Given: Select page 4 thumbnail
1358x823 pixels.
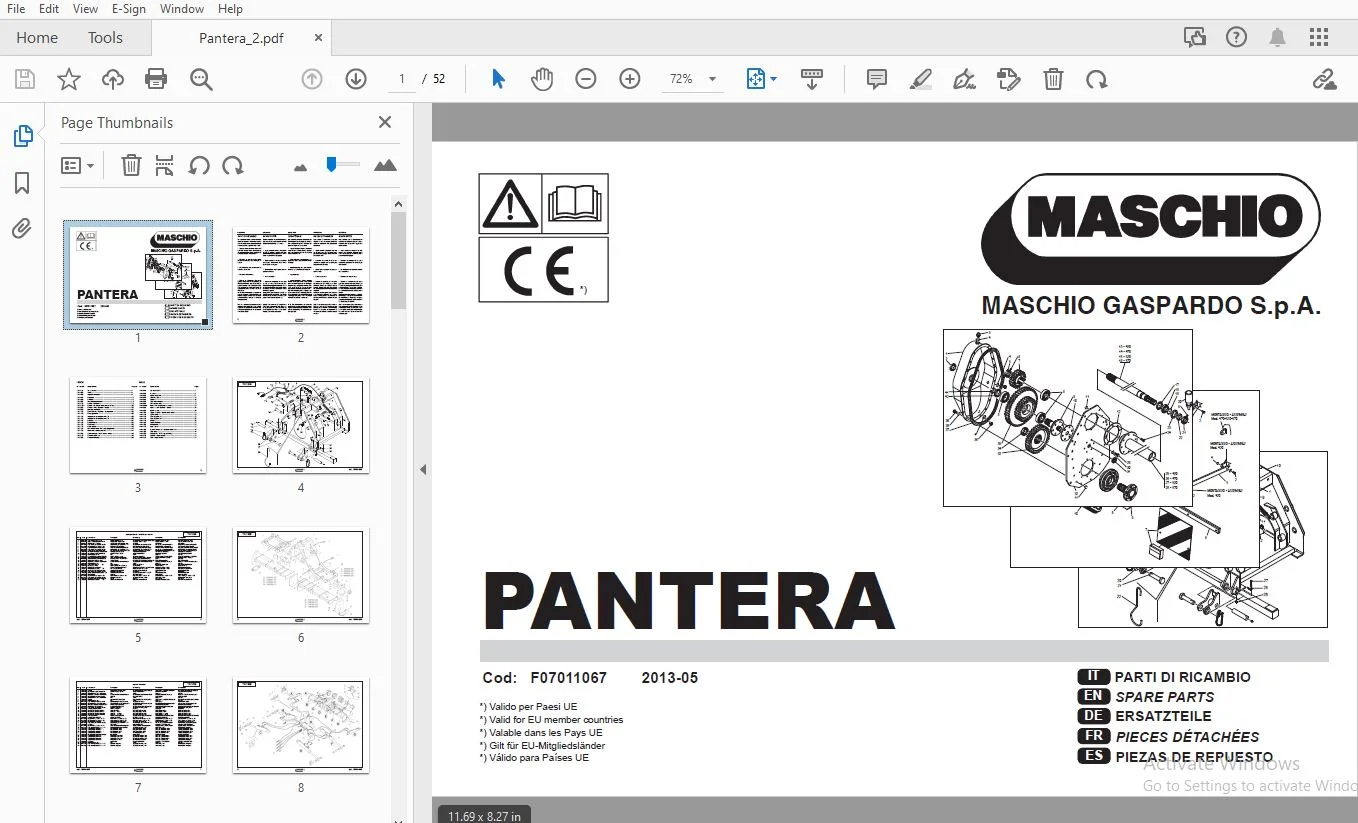Looking at the screenshot, I should coord(301,425).
